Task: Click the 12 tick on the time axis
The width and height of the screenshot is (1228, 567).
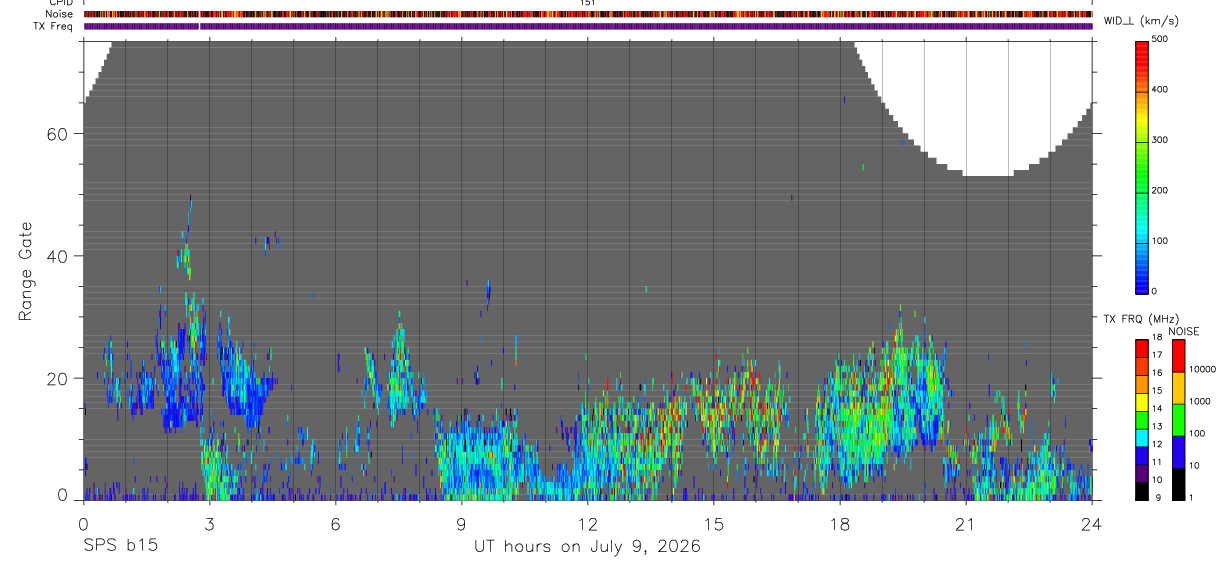Action: tap(587, 523)
